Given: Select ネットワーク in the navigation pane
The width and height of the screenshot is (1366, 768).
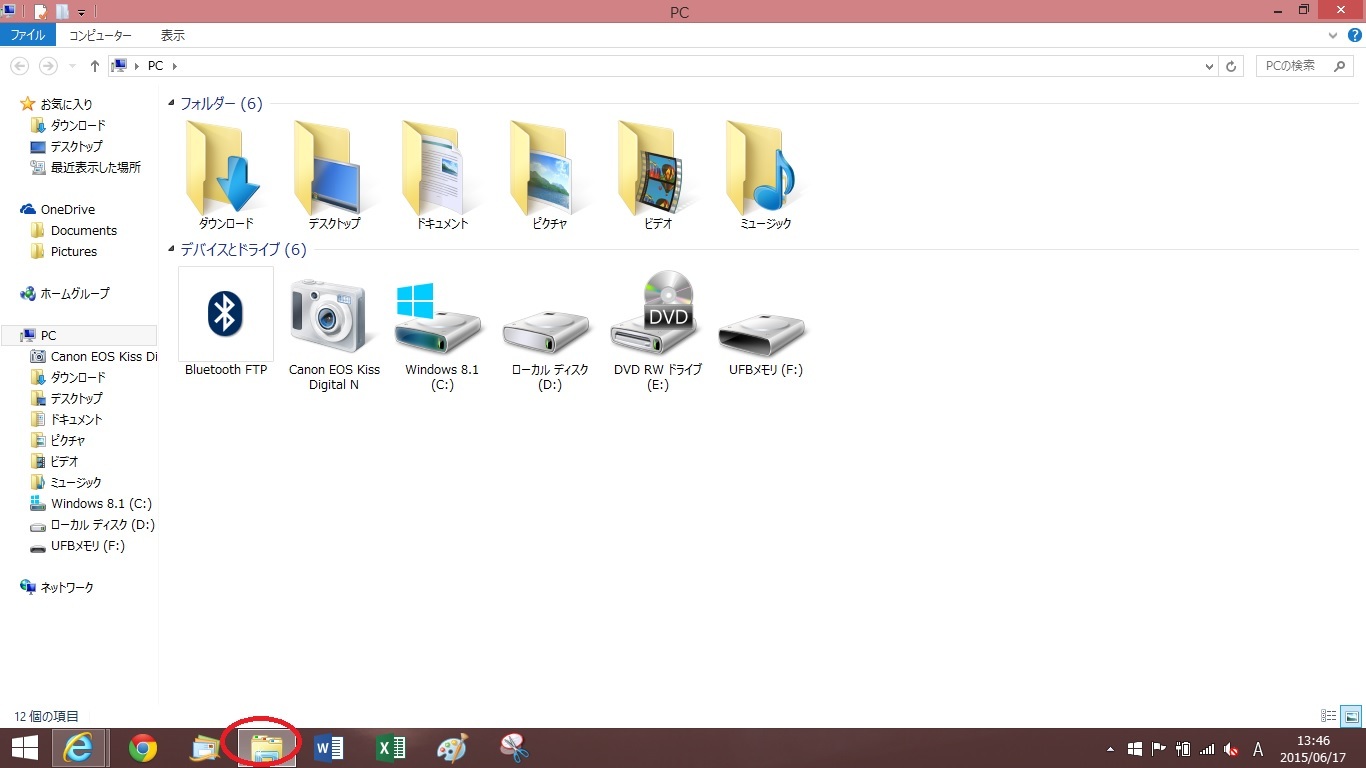Looking at the screenshot, I should point(66,587).
